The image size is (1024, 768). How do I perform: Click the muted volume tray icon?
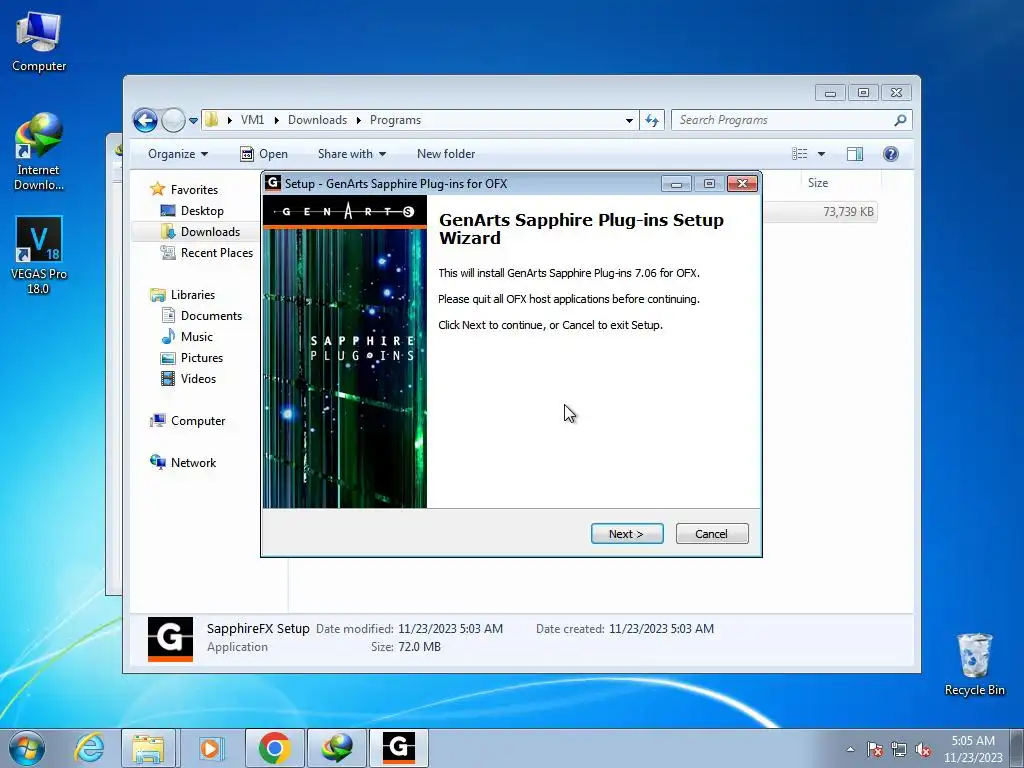923,749
